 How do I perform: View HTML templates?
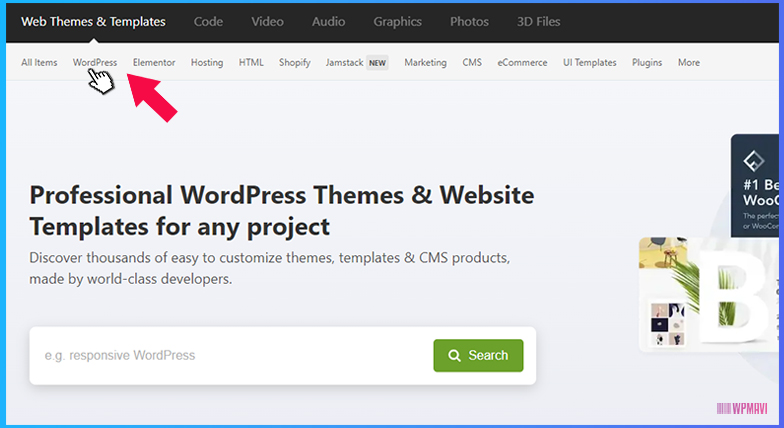point(250,62)
